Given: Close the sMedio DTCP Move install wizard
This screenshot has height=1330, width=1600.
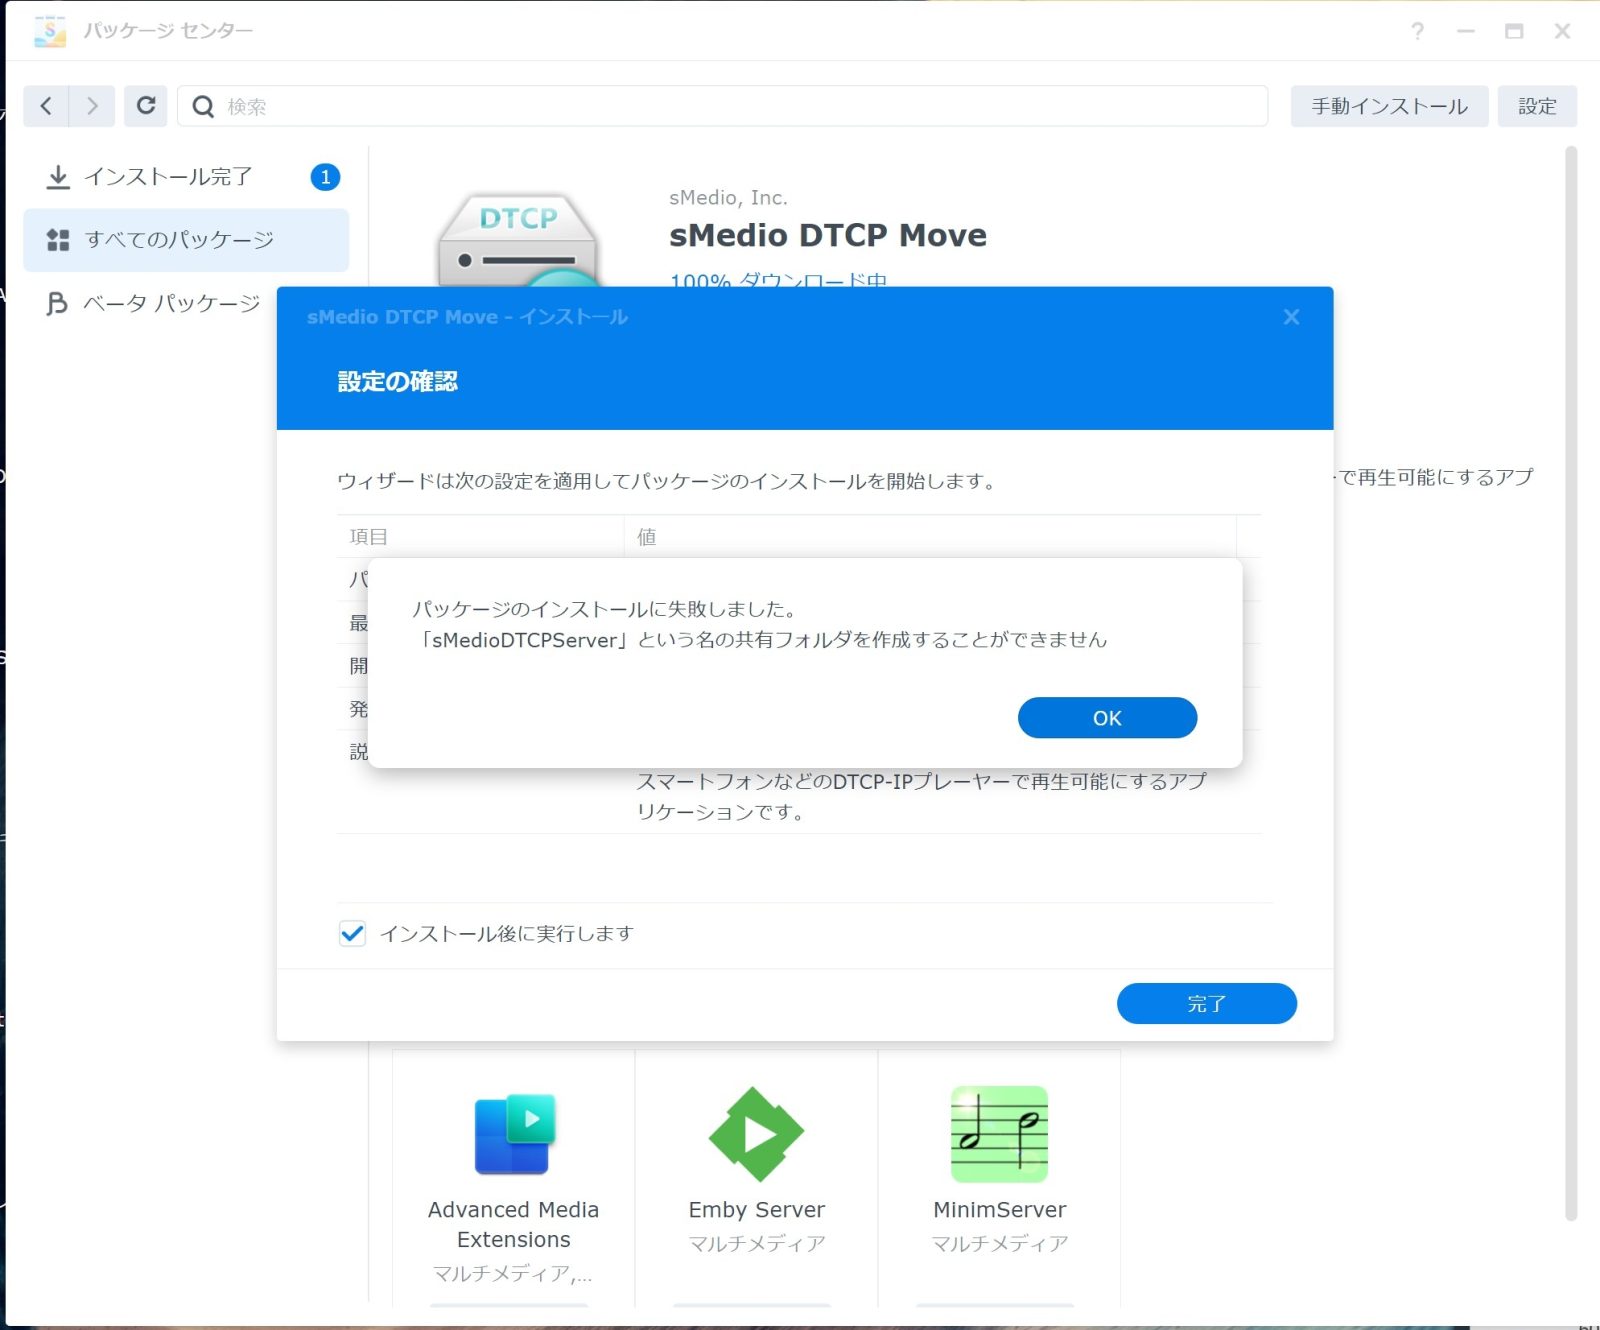Looking at the screenshot, I should tap(1291, 317).
